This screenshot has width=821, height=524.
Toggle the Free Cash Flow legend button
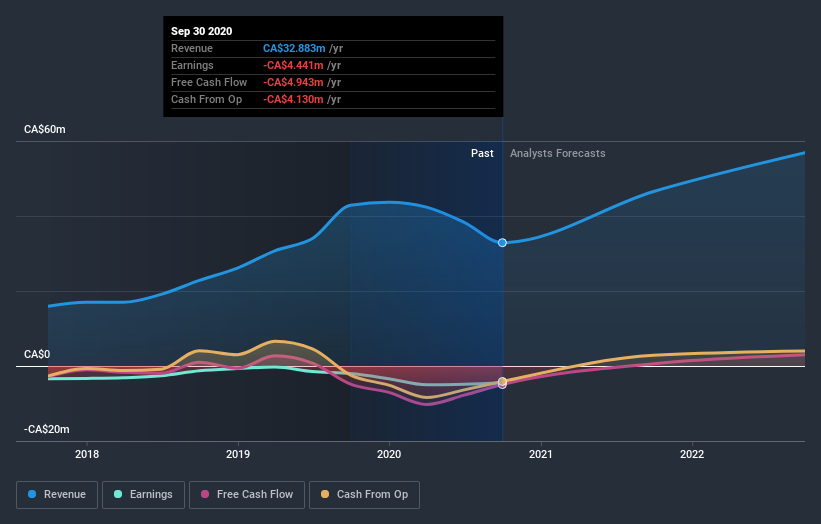pos(247,495)
